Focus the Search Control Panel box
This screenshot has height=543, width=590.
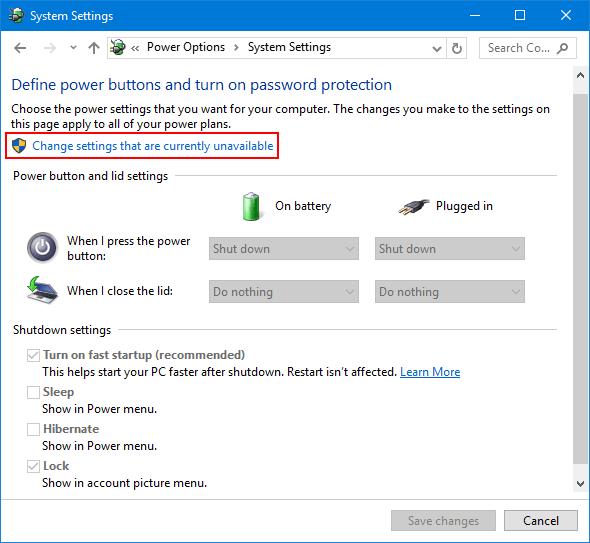point(528,48)
